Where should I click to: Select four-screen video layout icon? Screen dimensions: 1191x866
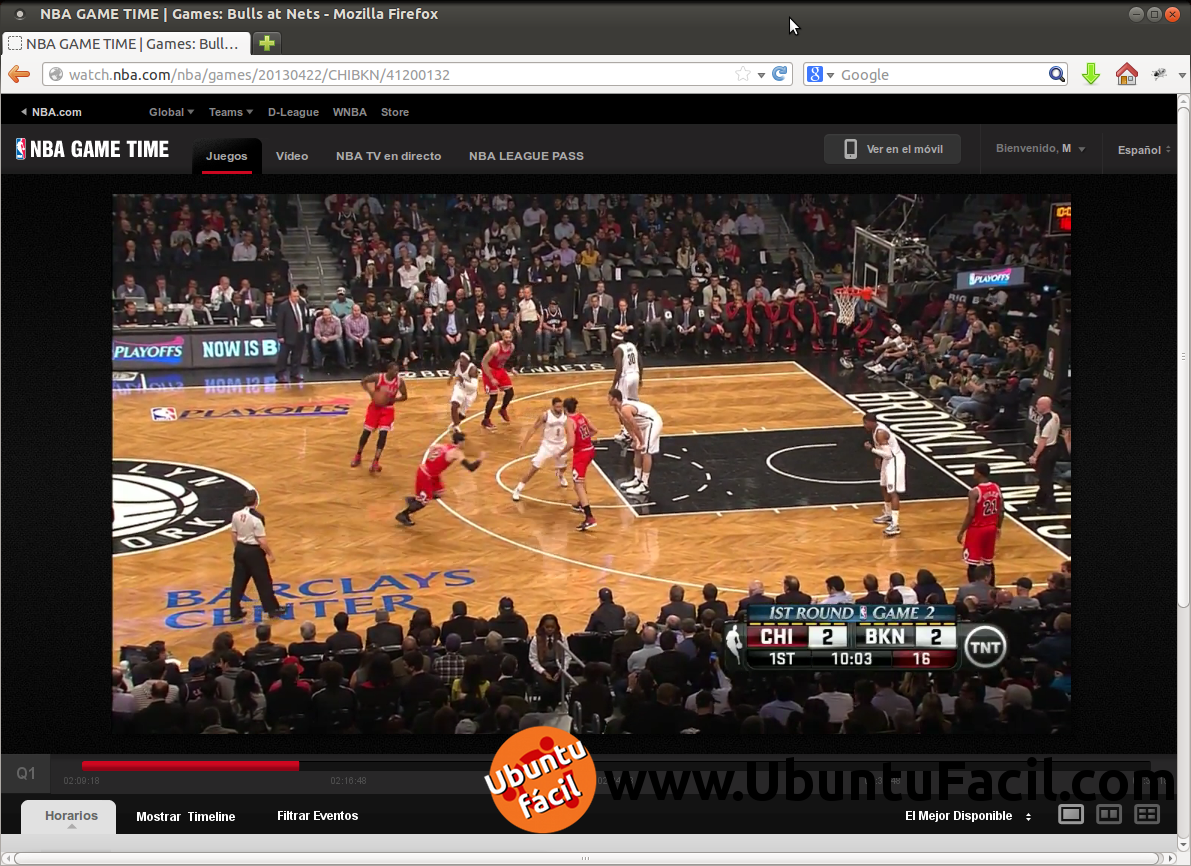[1146, 815]
